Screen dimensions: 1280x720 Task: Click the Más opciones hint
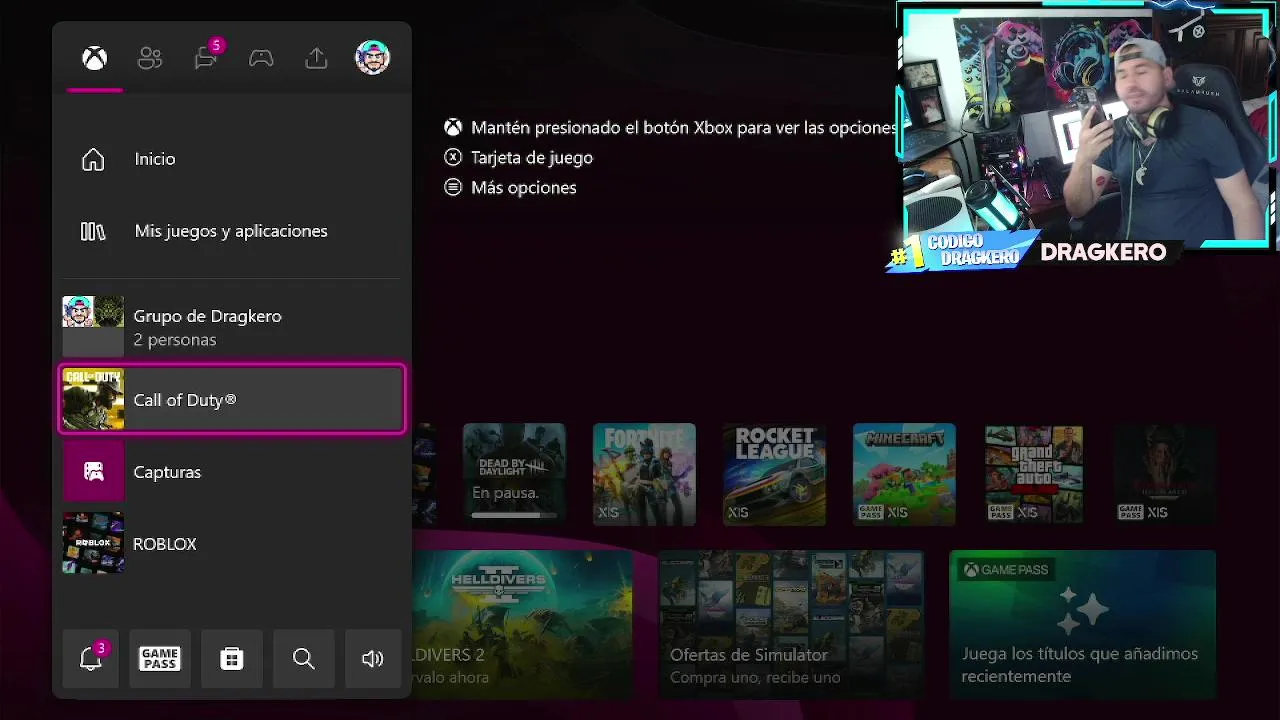(x=524, y=188)
